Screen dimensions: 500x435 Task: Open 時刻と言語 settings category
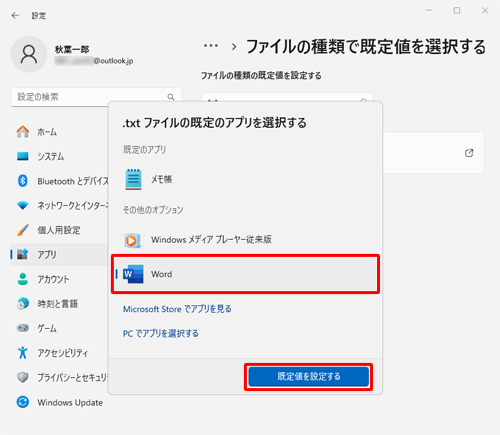point(59,304)
